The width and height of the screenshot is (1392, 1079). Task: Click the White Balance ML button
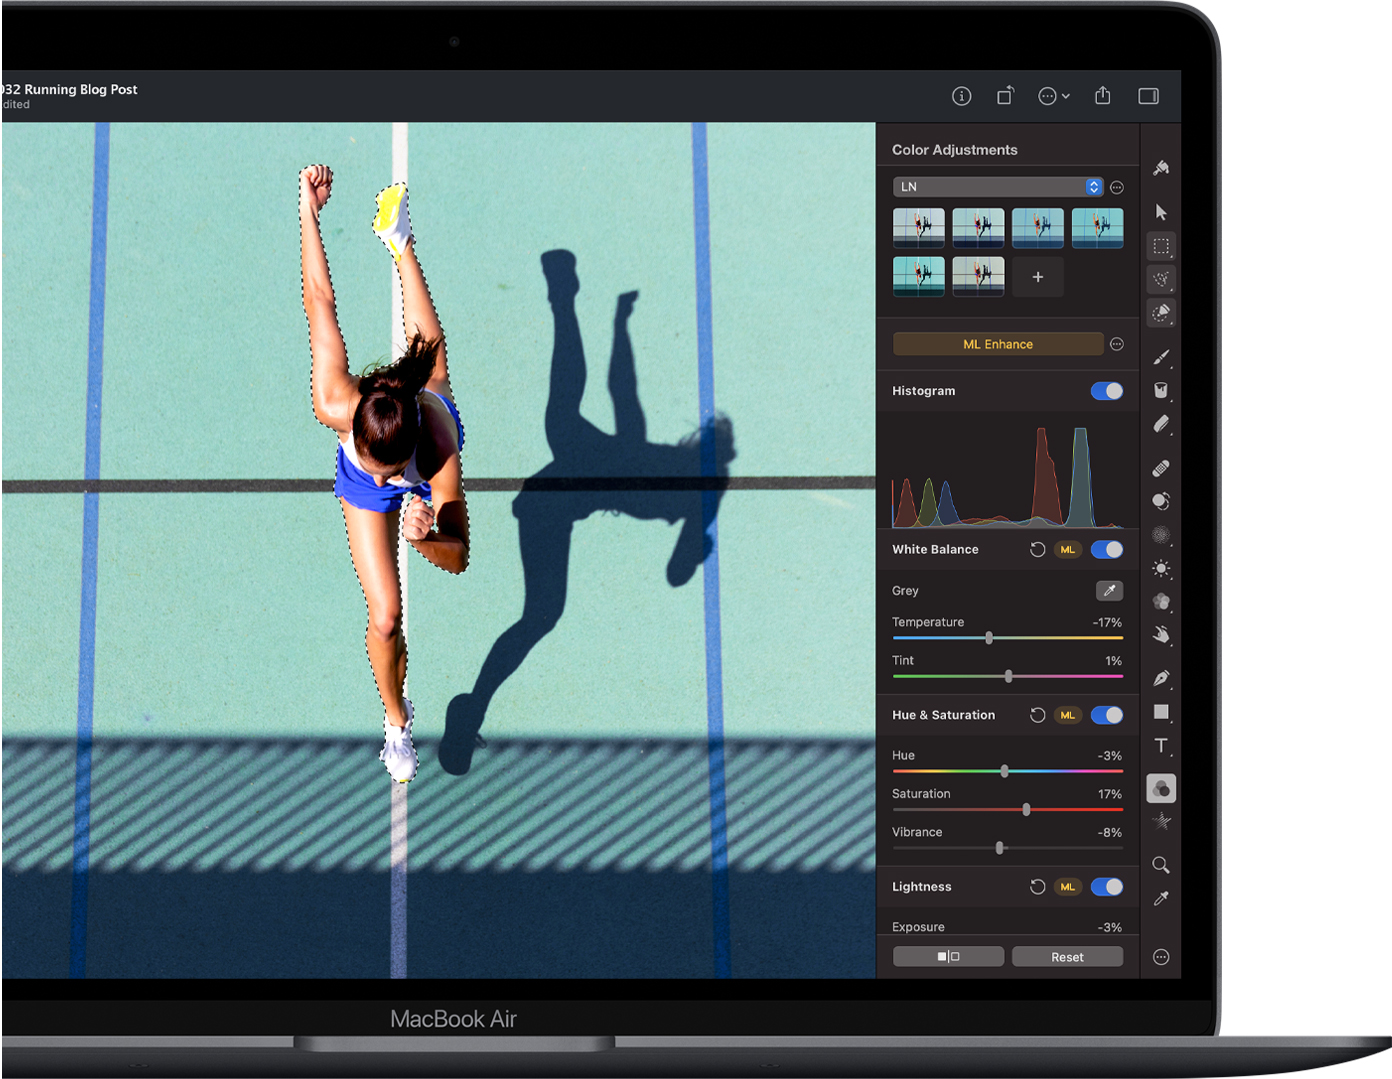1068,549
